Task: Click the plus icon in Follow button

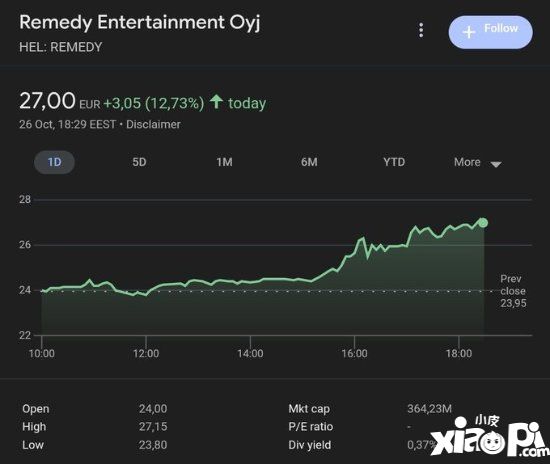Action: (x=469, y=32)
